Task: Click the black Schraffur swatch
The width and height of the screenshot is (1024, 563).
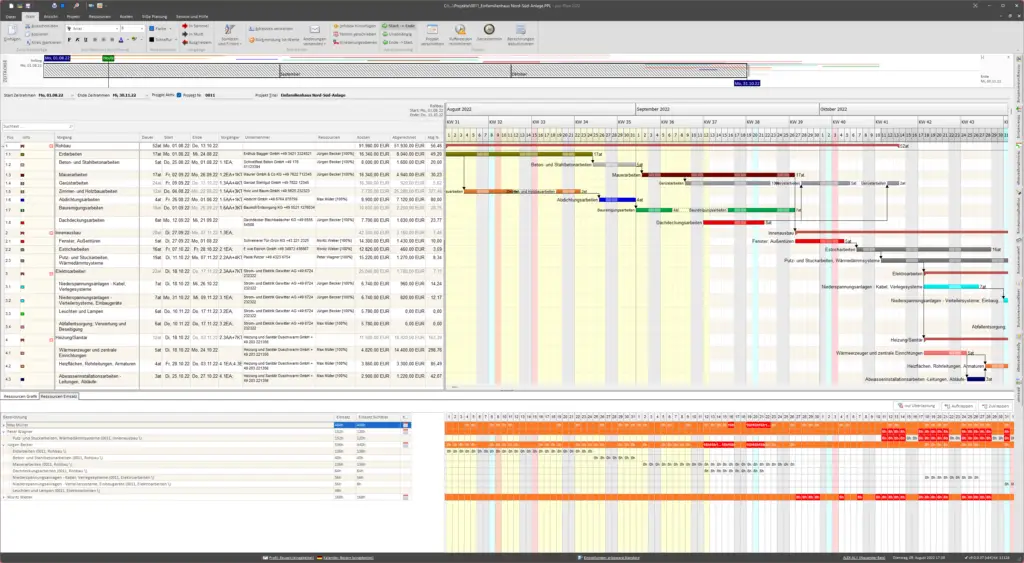Action: 152,40
